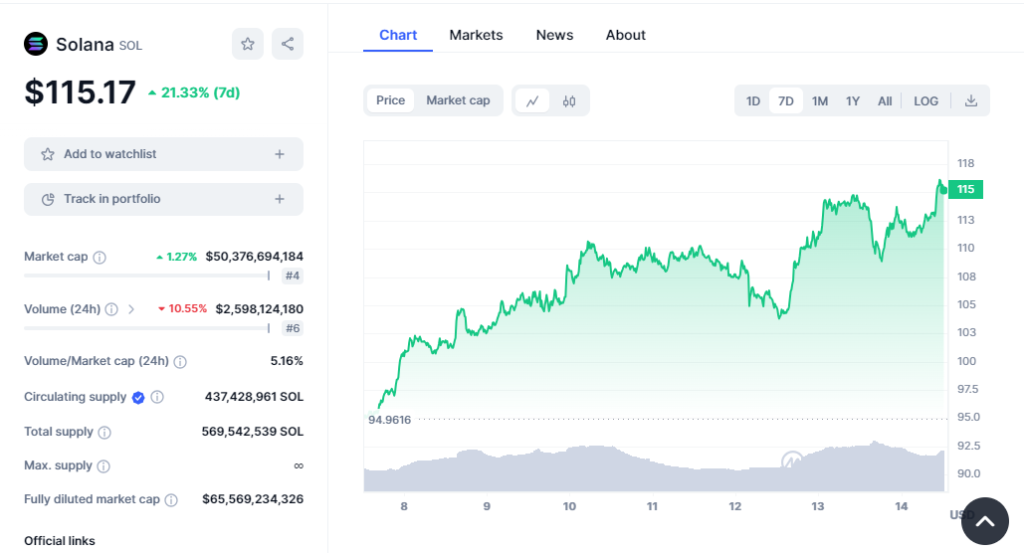The width and height of the screenshot is (1024, 553).
Task: Click the Circulating supply info icon
Action: 157,397
